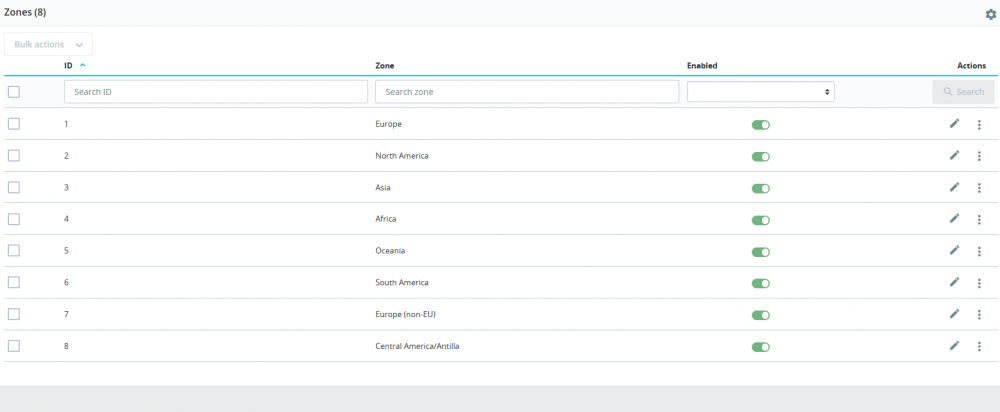Check the select-all checkbox in filter row
Viewport: 1000px width, 412px height.
(x=14, y=92)
